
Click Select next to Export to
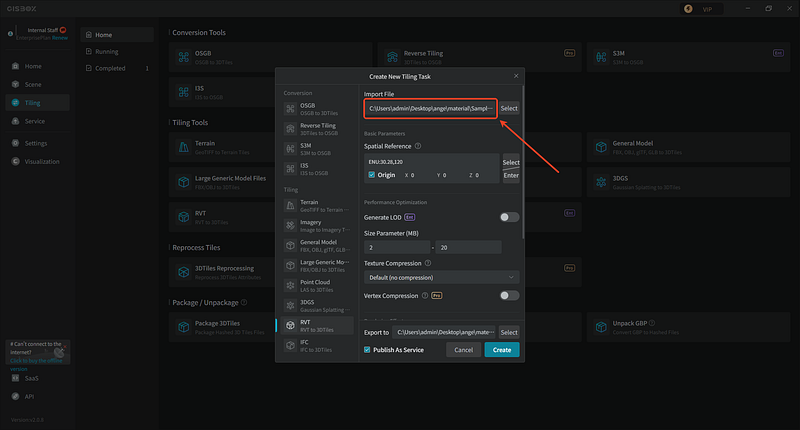[509, 332]
